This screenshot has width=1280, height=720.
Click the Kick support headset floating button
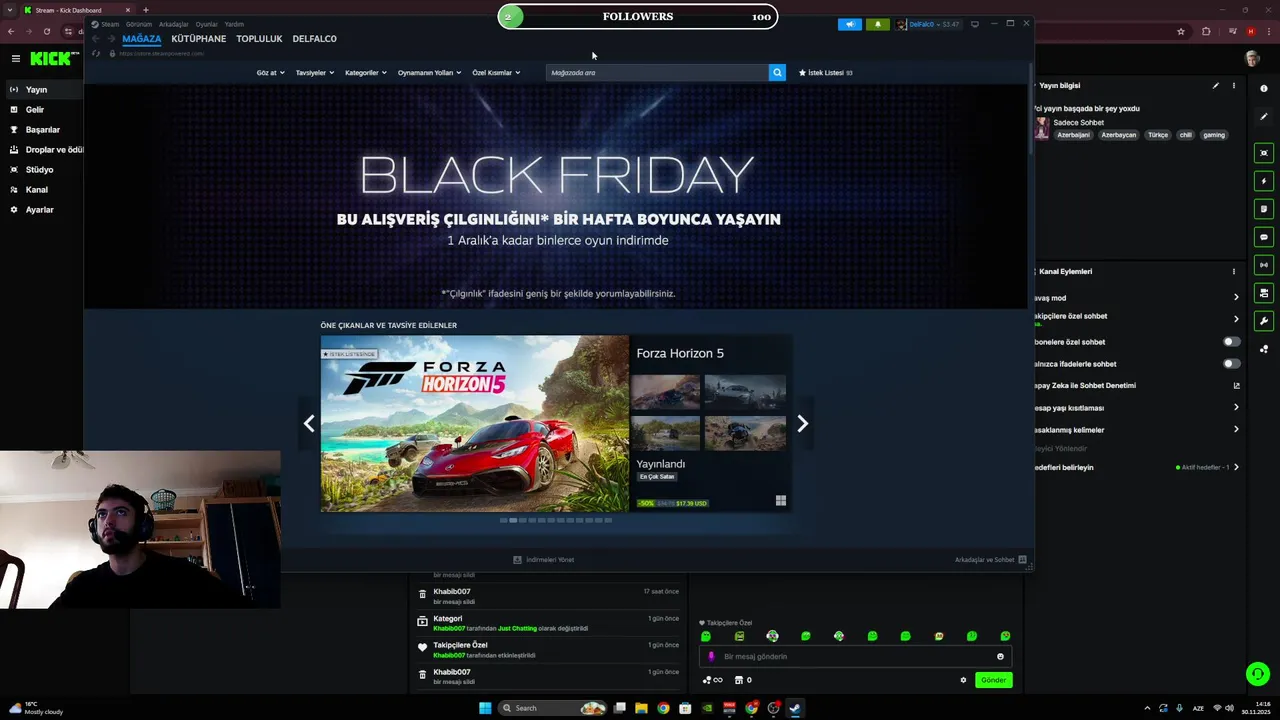tap(1258, 674)
